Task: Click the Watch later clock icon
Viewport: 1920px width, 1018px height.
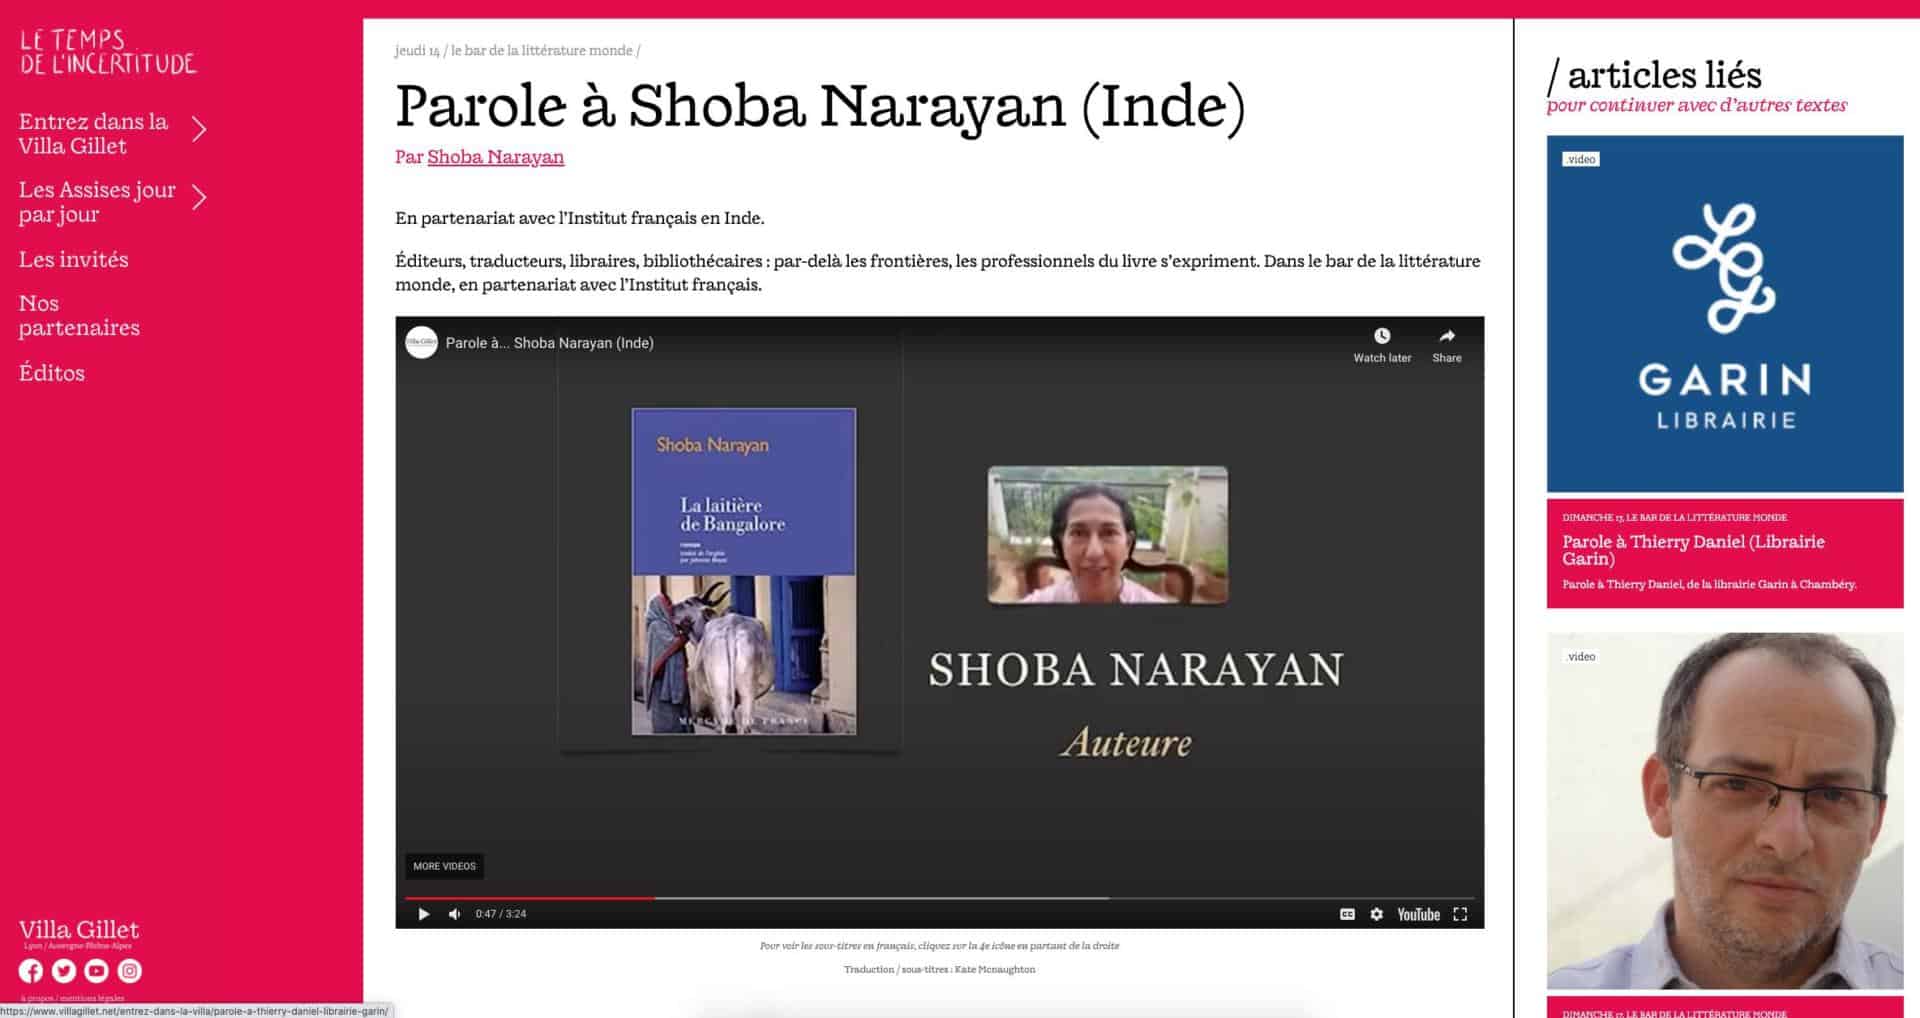Action: [x=1381, y=337]
